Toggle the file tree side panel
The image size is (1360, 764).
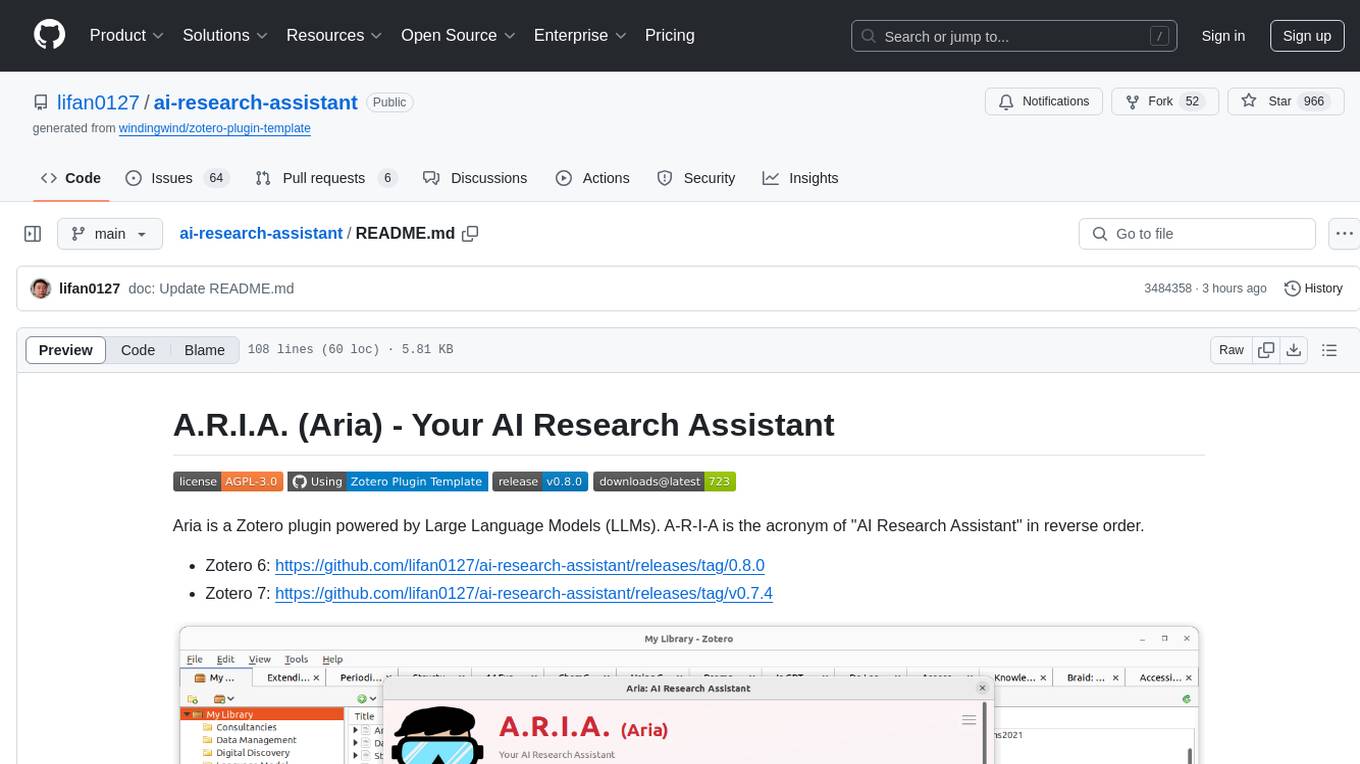33,233
